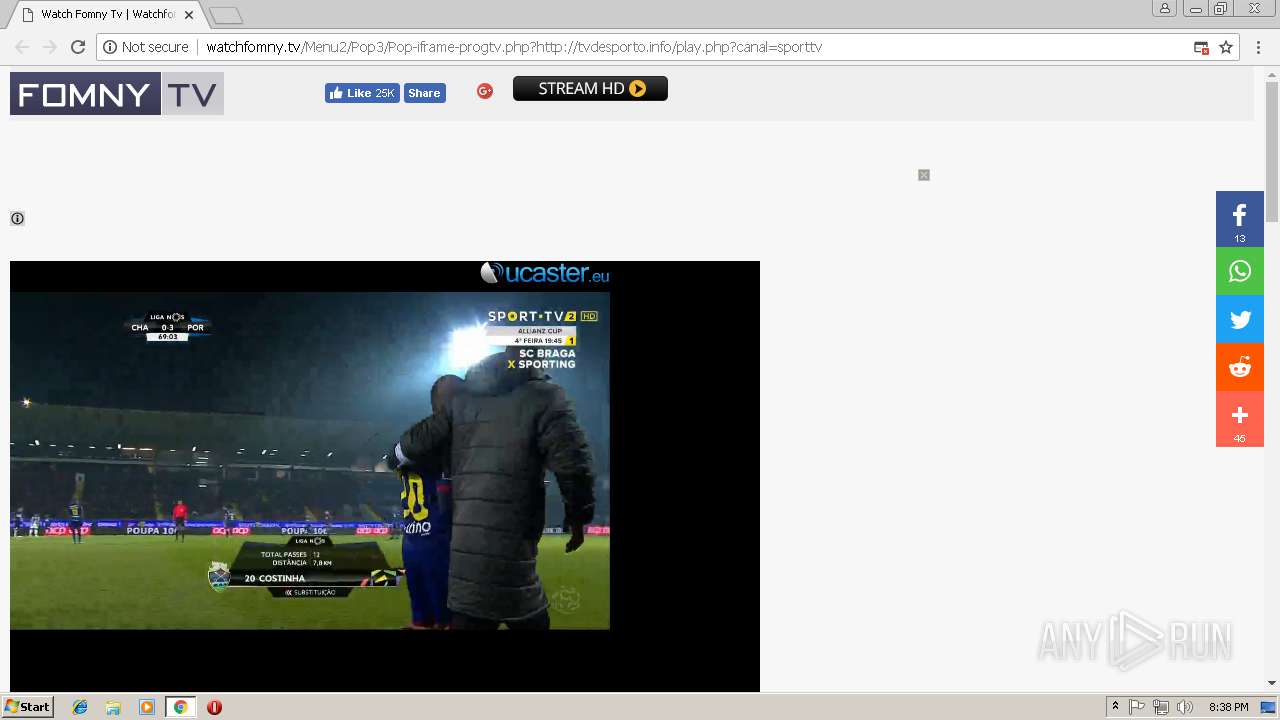The image size is (1280, 720).
Task: Open network tray icon
Action: (1161, 707)
